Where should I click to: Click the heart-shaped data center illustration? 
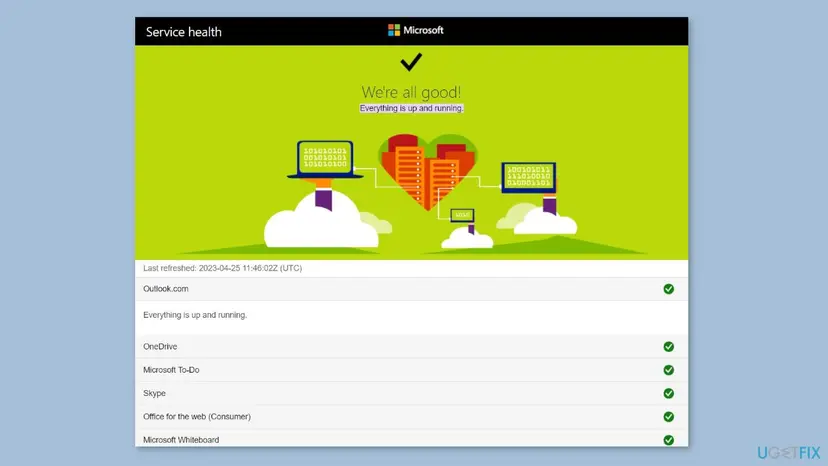(x=427, y=172)
